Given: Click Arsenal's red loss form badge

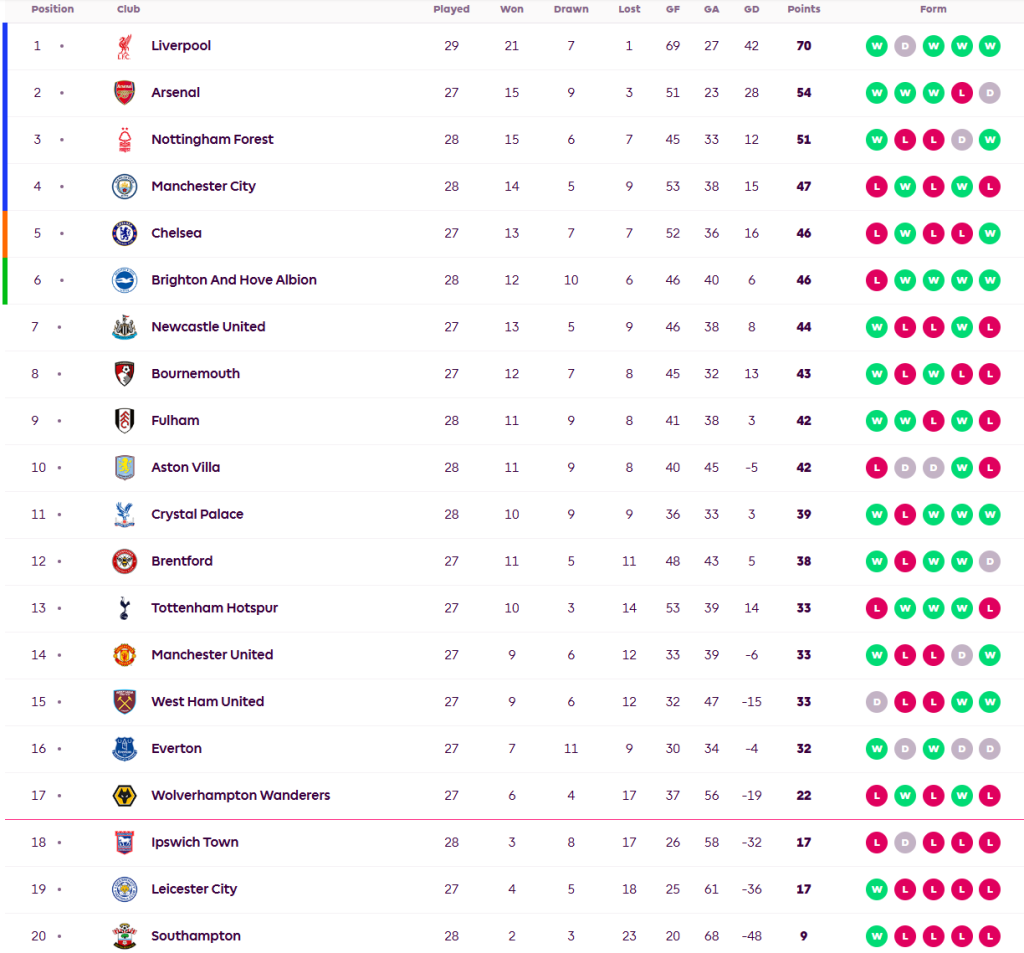Looking at the screenshot, I should pyautogui.click(x=961, y=93).
